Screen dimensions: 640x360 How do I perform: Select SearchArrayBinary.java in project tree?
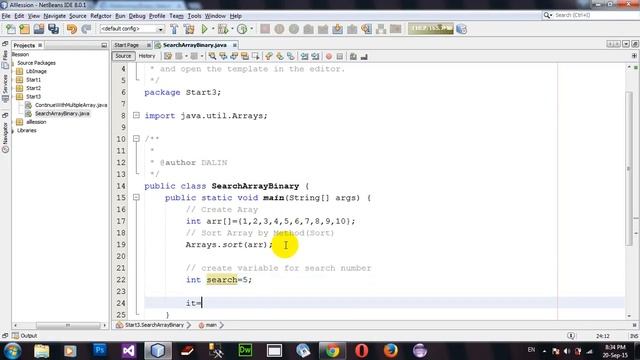tap(62, 113)
